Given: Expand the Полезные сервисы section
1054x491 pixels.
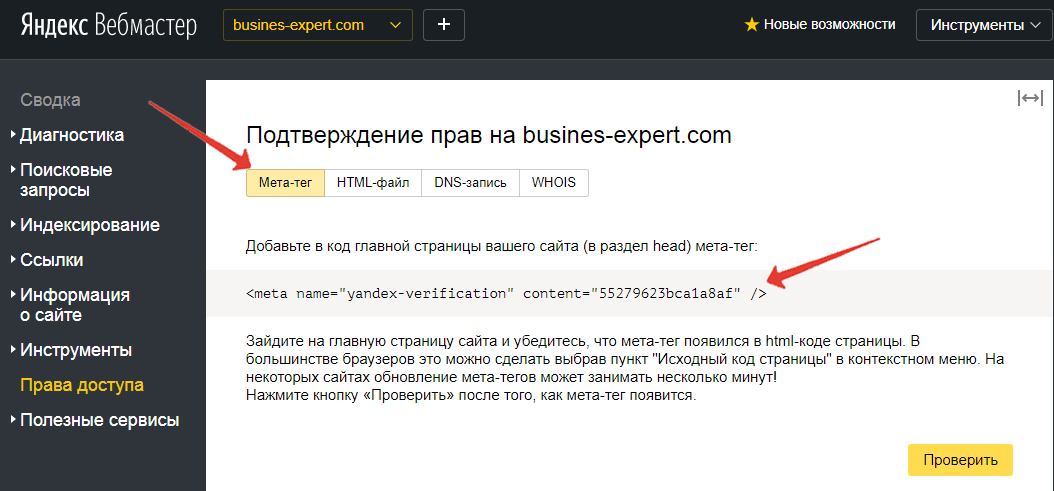Looking at the screenshot, I should tap(99, 421).
